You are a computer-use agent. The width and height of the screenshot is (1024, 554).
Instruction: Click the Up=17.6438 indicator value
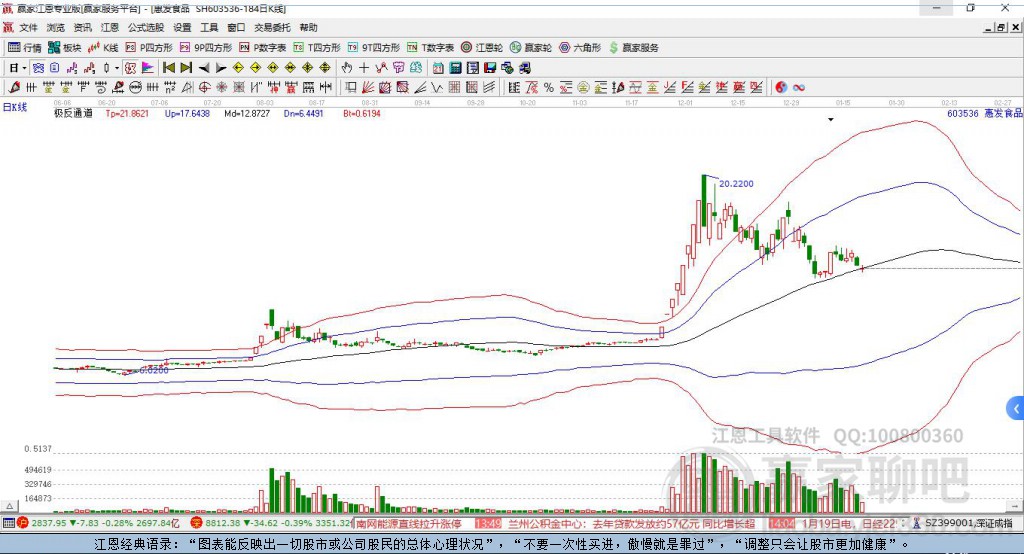tap(187, 113)
